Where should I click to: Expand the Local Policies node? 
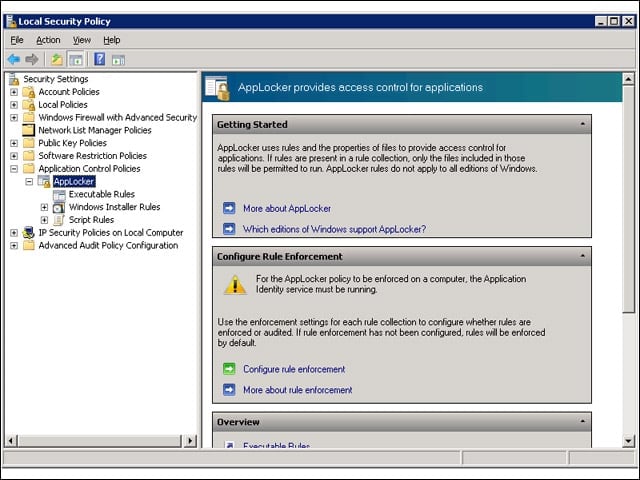[x=14, y=104]
